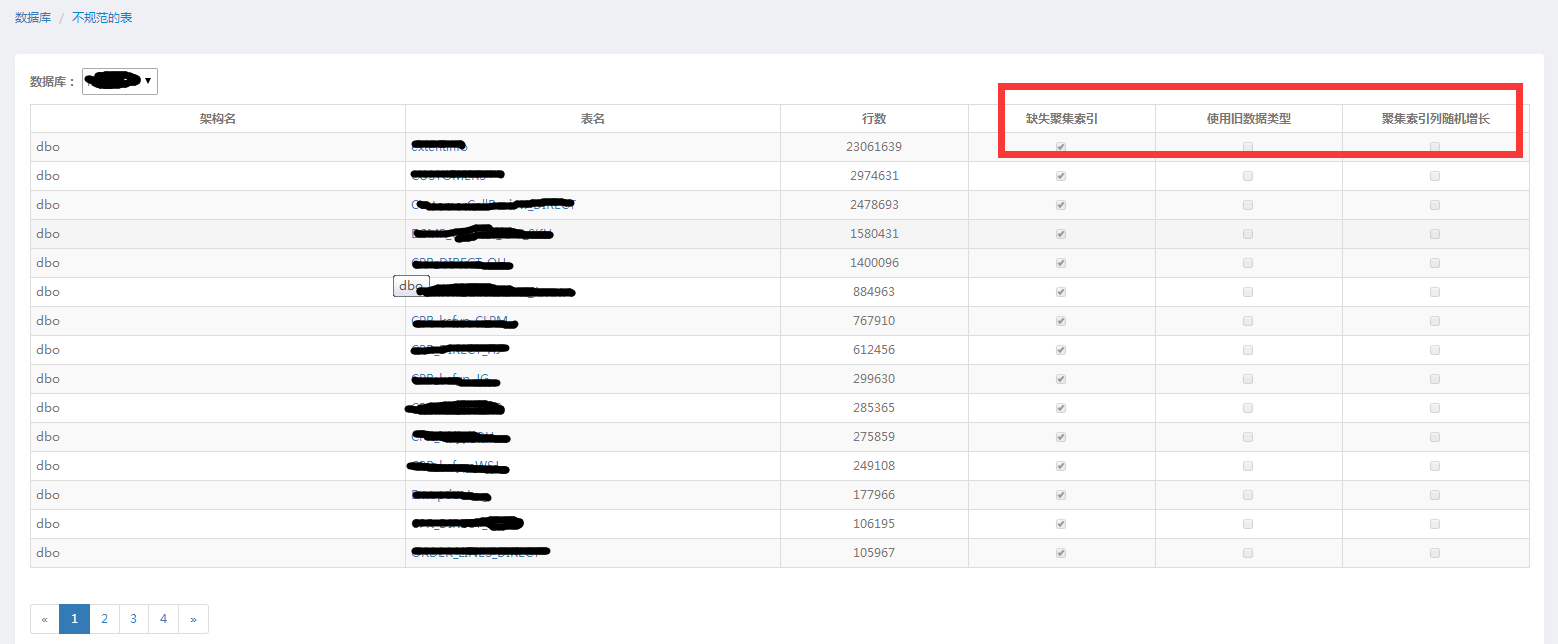Click the row count 767910
1558x644 pixels.
click(874, 321)
